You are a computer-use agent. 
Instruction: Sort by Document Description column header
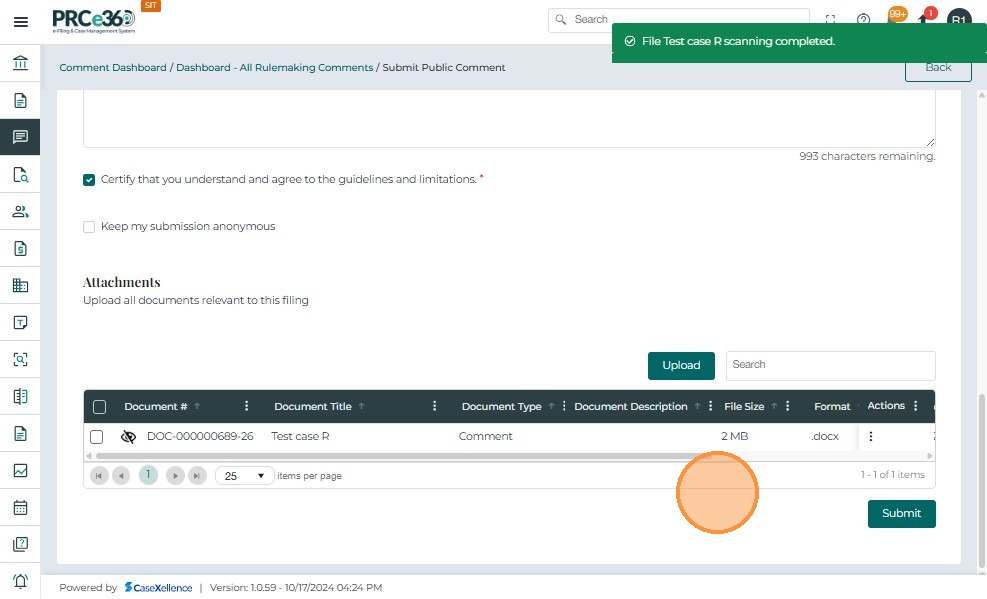pyautogui.click(x=631, y=406)
